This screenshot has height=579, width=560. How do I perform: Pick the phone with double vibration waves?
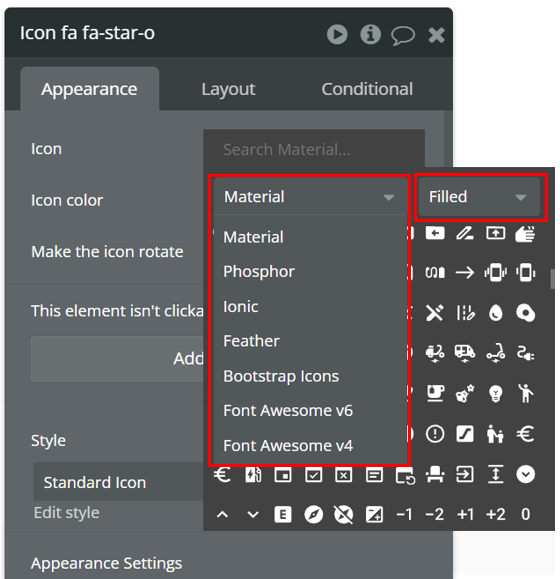[495, 273]
